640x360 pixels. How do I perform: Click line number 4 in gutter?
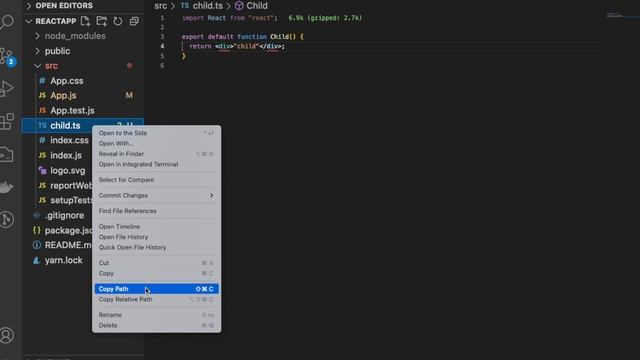[x=162, y=46]
